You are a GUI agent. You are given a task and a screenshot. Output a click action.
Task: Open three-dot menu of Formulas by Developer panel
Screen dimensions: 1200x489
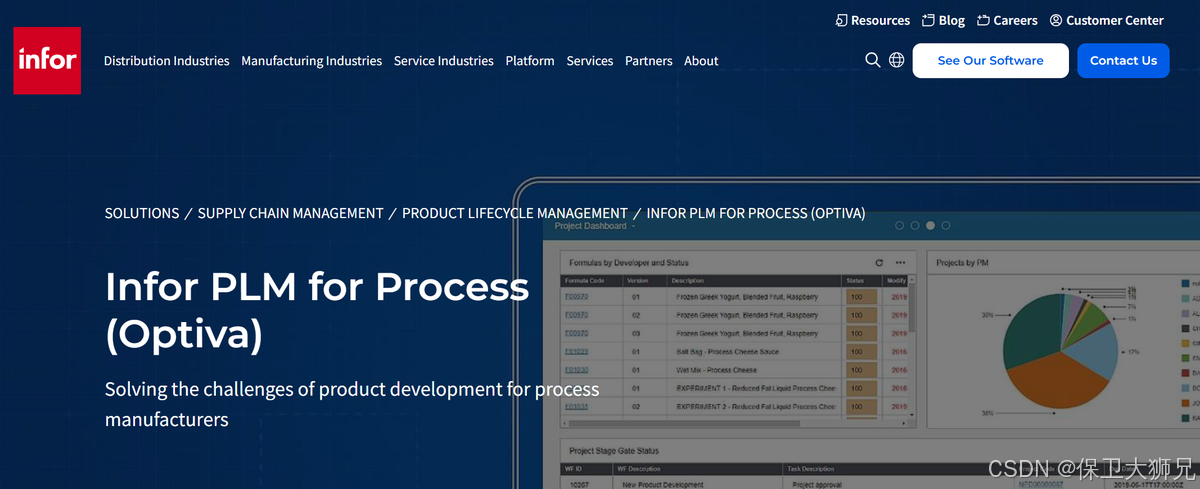pyautogui.click(x=900, y=262)
